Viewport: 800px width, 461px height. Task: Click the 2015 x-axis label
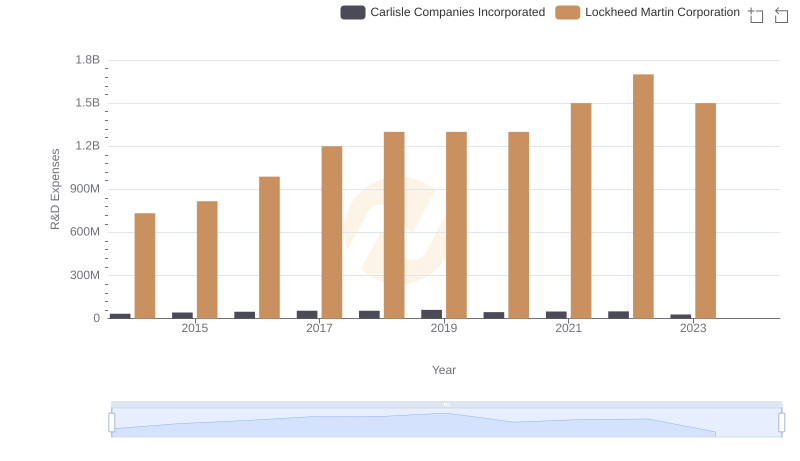(194, 328)
